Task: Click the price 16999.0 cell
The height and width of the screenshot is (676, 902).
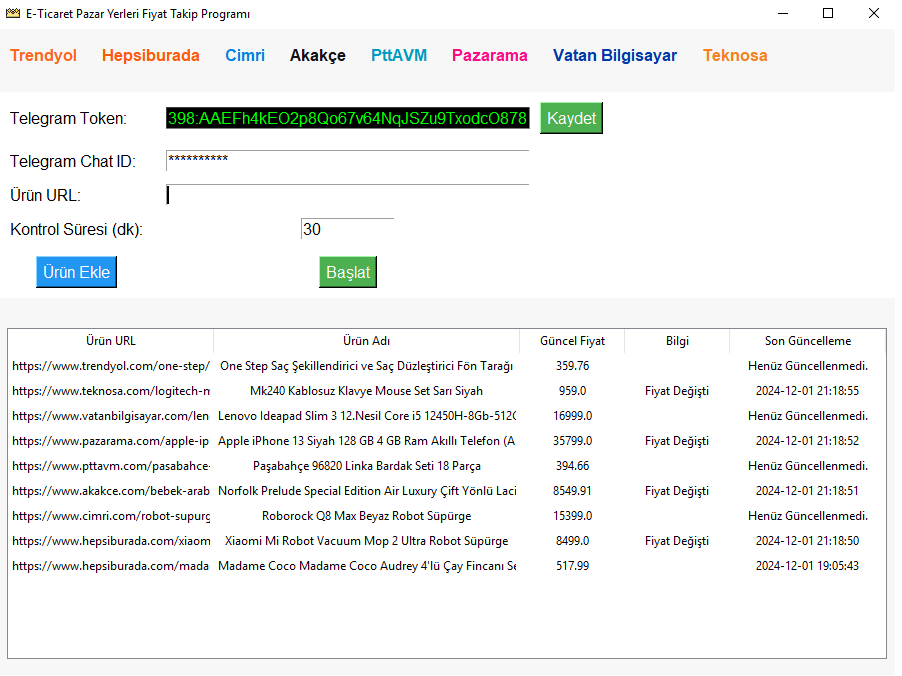Action: click(572, 416)
